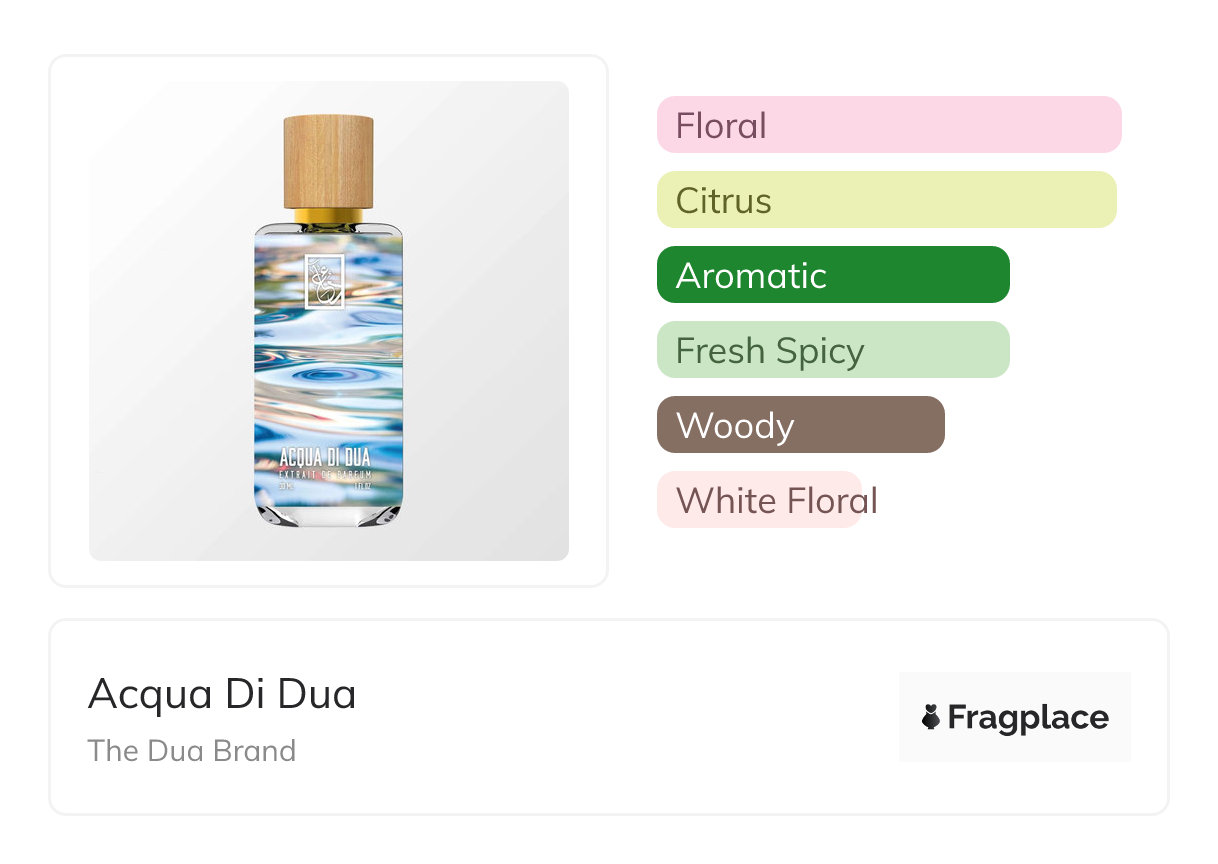1218x864 pixels.
Task: Click the gold collar under the bottle cap
Action: [x=328, y=216]
